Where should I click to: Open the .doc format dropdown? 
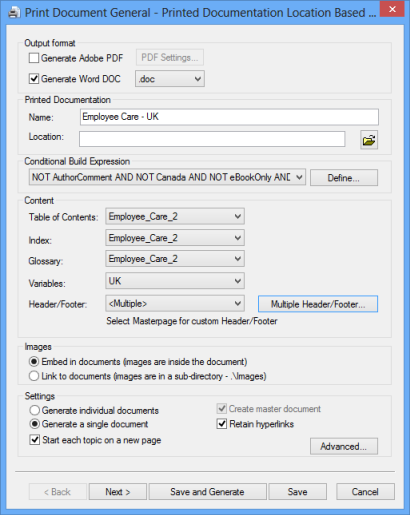pyautogui.click(x=170, y=79)
